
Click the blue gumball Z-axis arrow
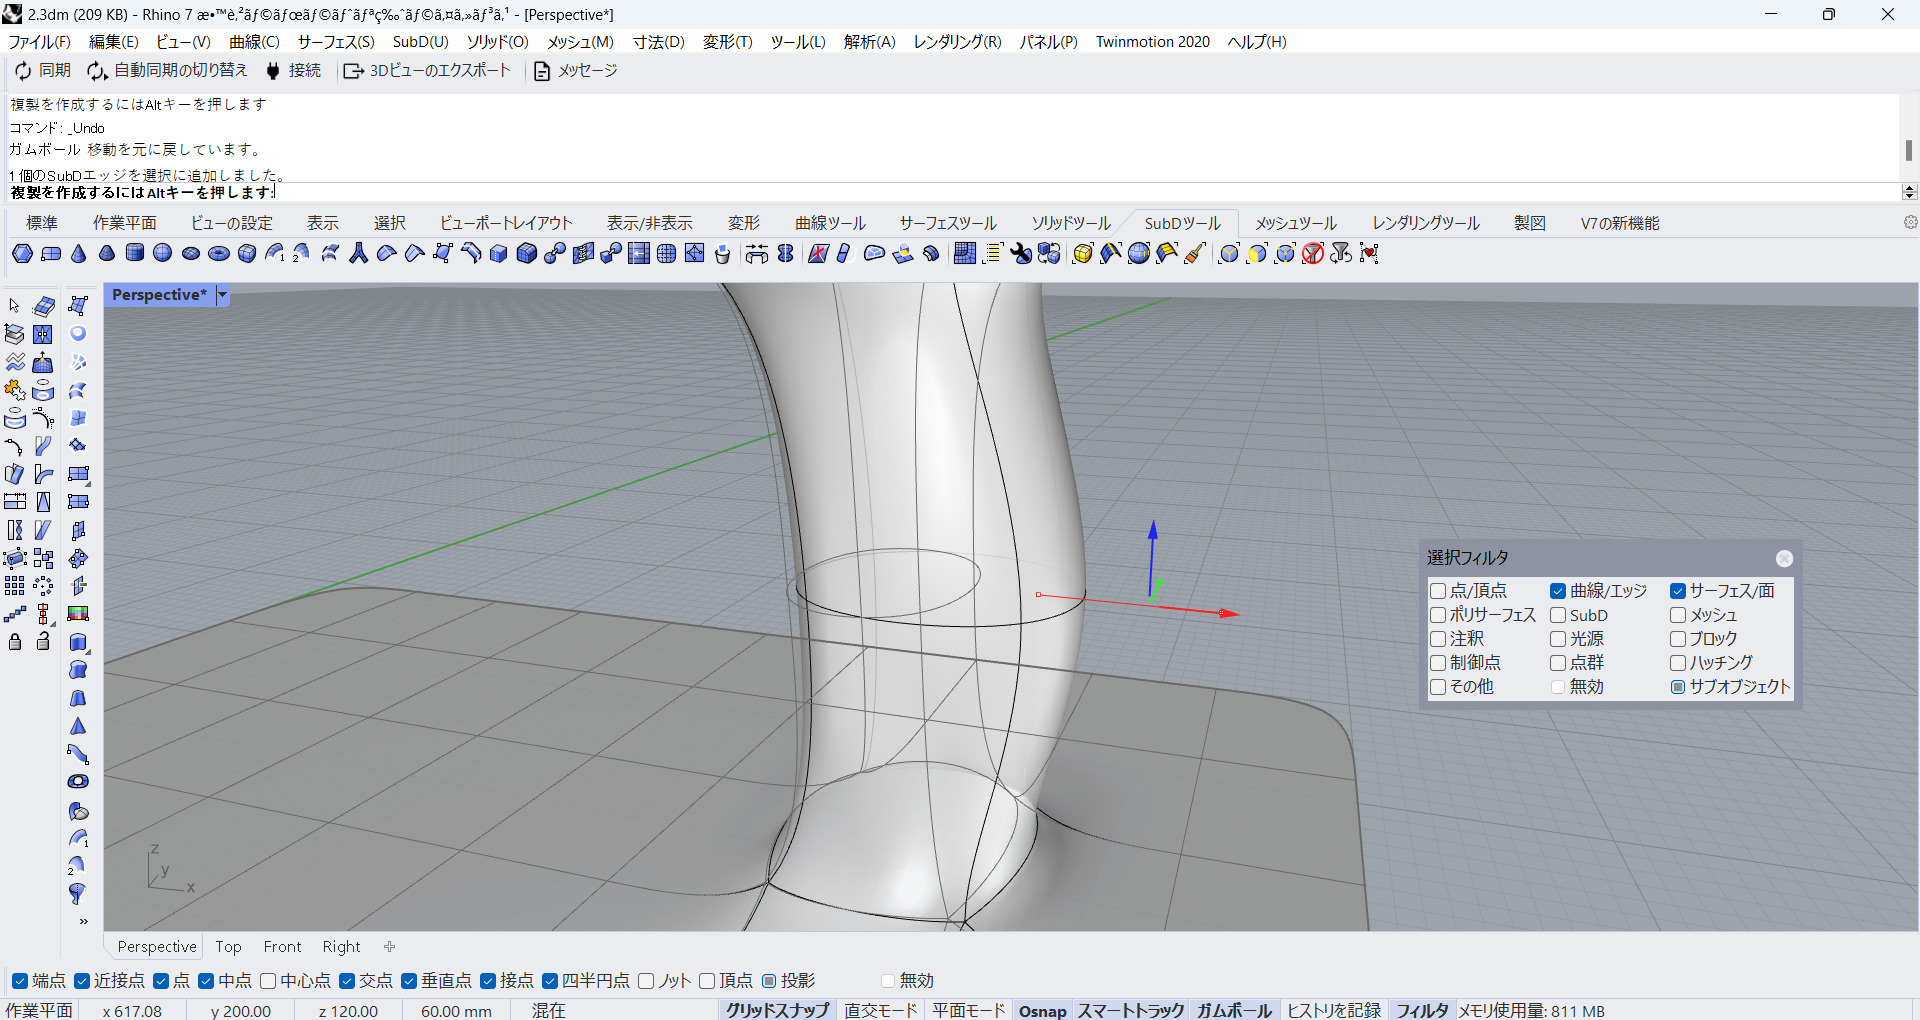[1153, 530]
